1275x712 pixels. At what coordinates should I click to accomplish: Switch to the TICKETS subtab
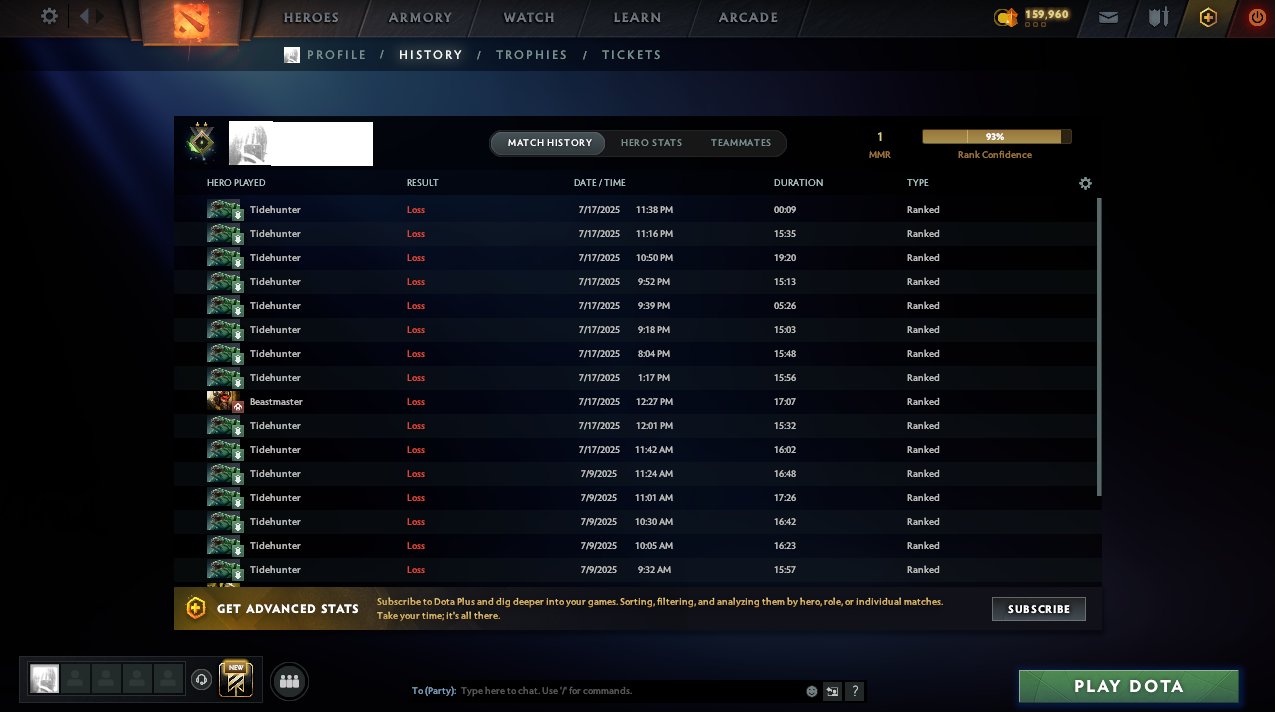pos(631,55)
